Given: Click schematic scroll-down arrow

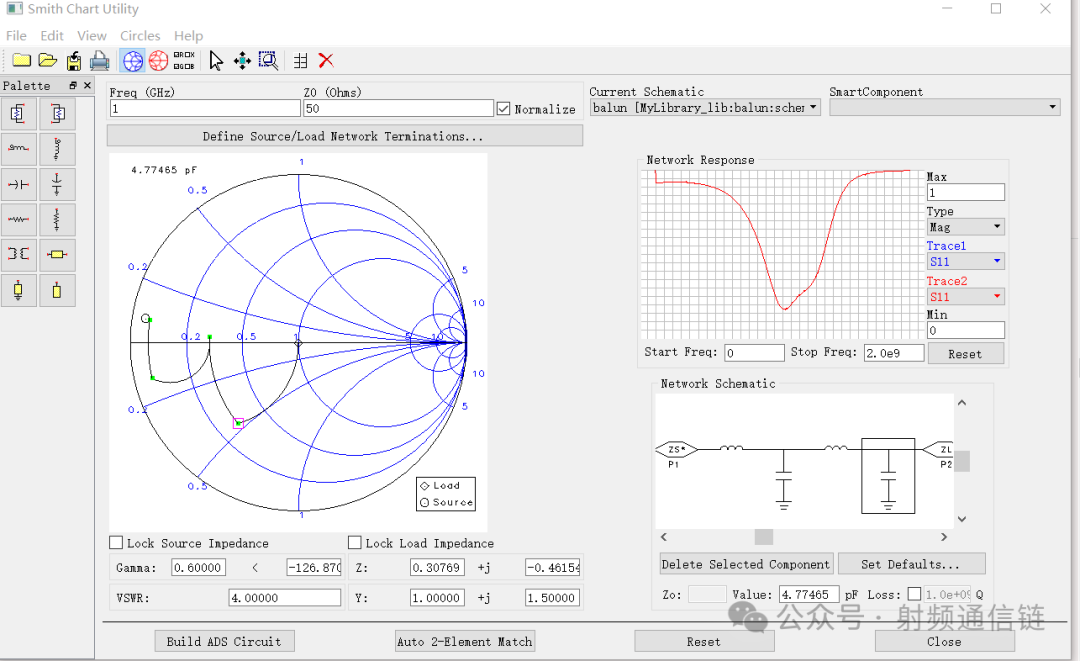Looking at the screenshot, I should [x=962, y=519].
